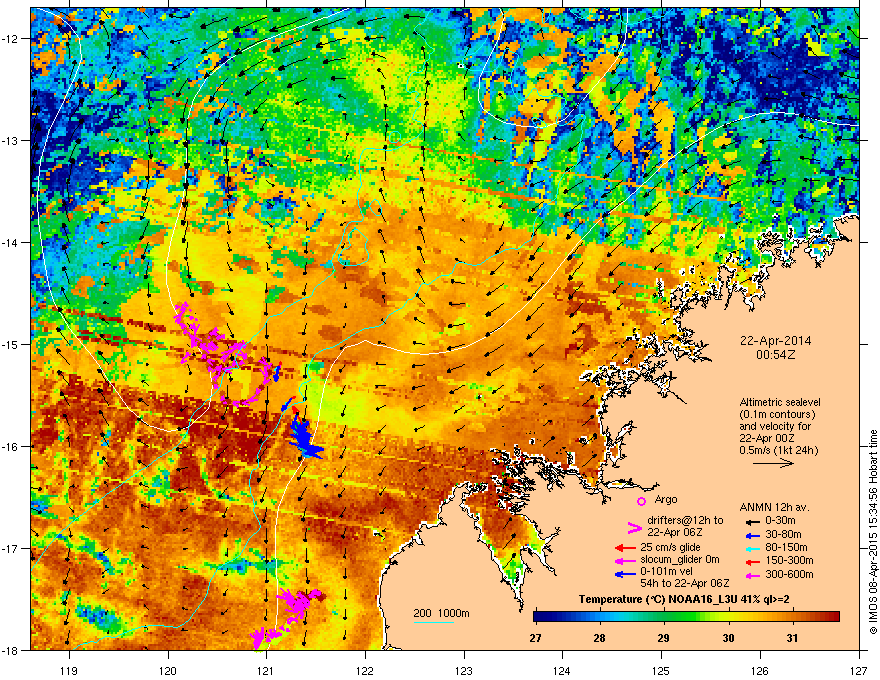Click the 'and velocity for' text

(774, 426)
